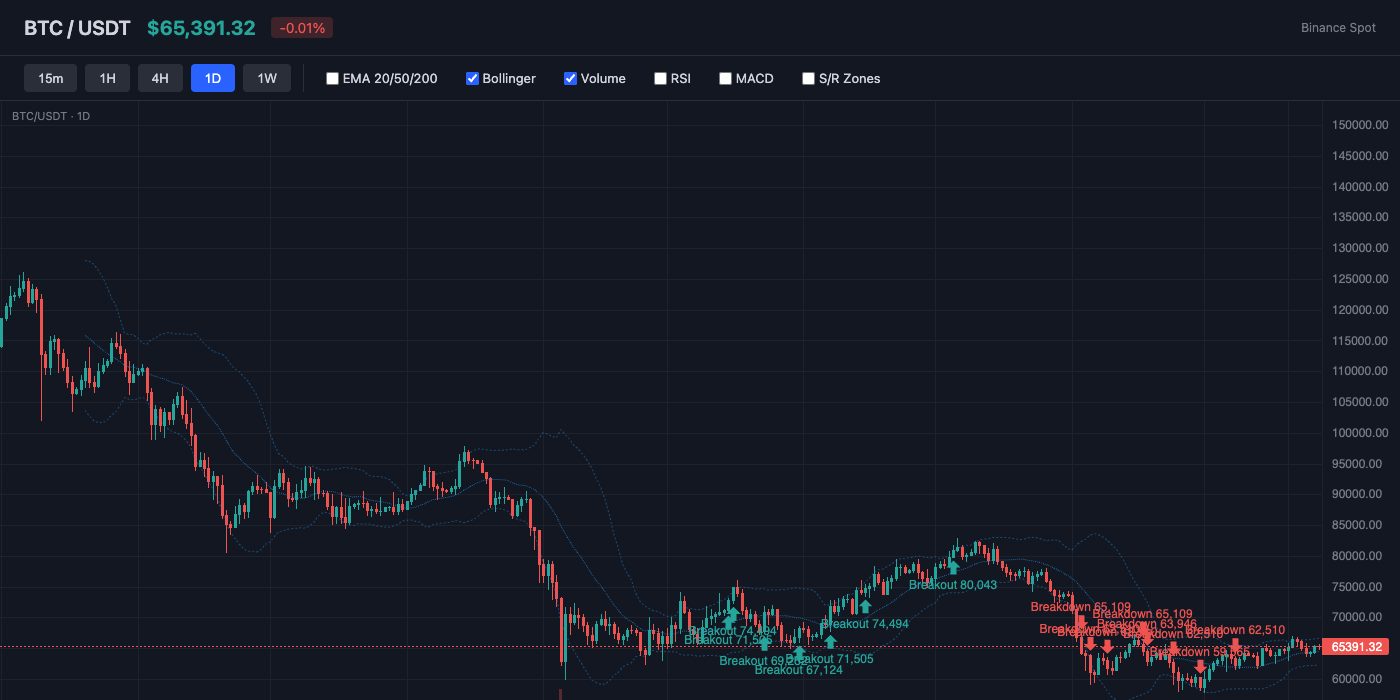Switch to the 1W timeframe

[x=267, y=78]
